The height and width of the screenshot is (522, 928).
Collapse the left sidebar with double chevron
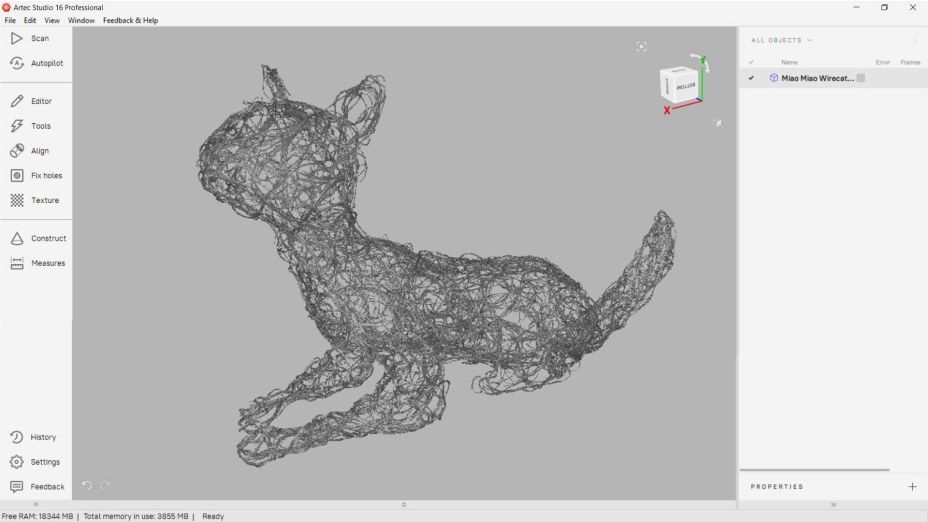[x=36, y=504]
